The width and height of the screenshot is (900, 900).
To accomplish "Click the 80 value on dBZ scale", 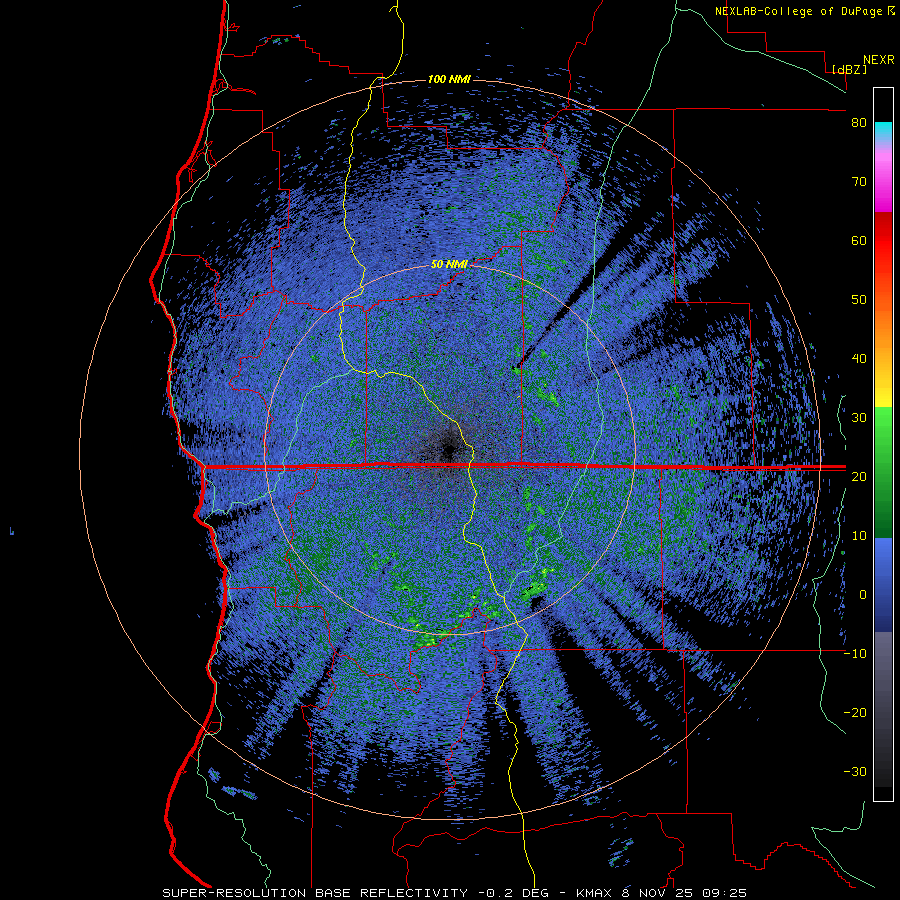I will tap(859, 123).
